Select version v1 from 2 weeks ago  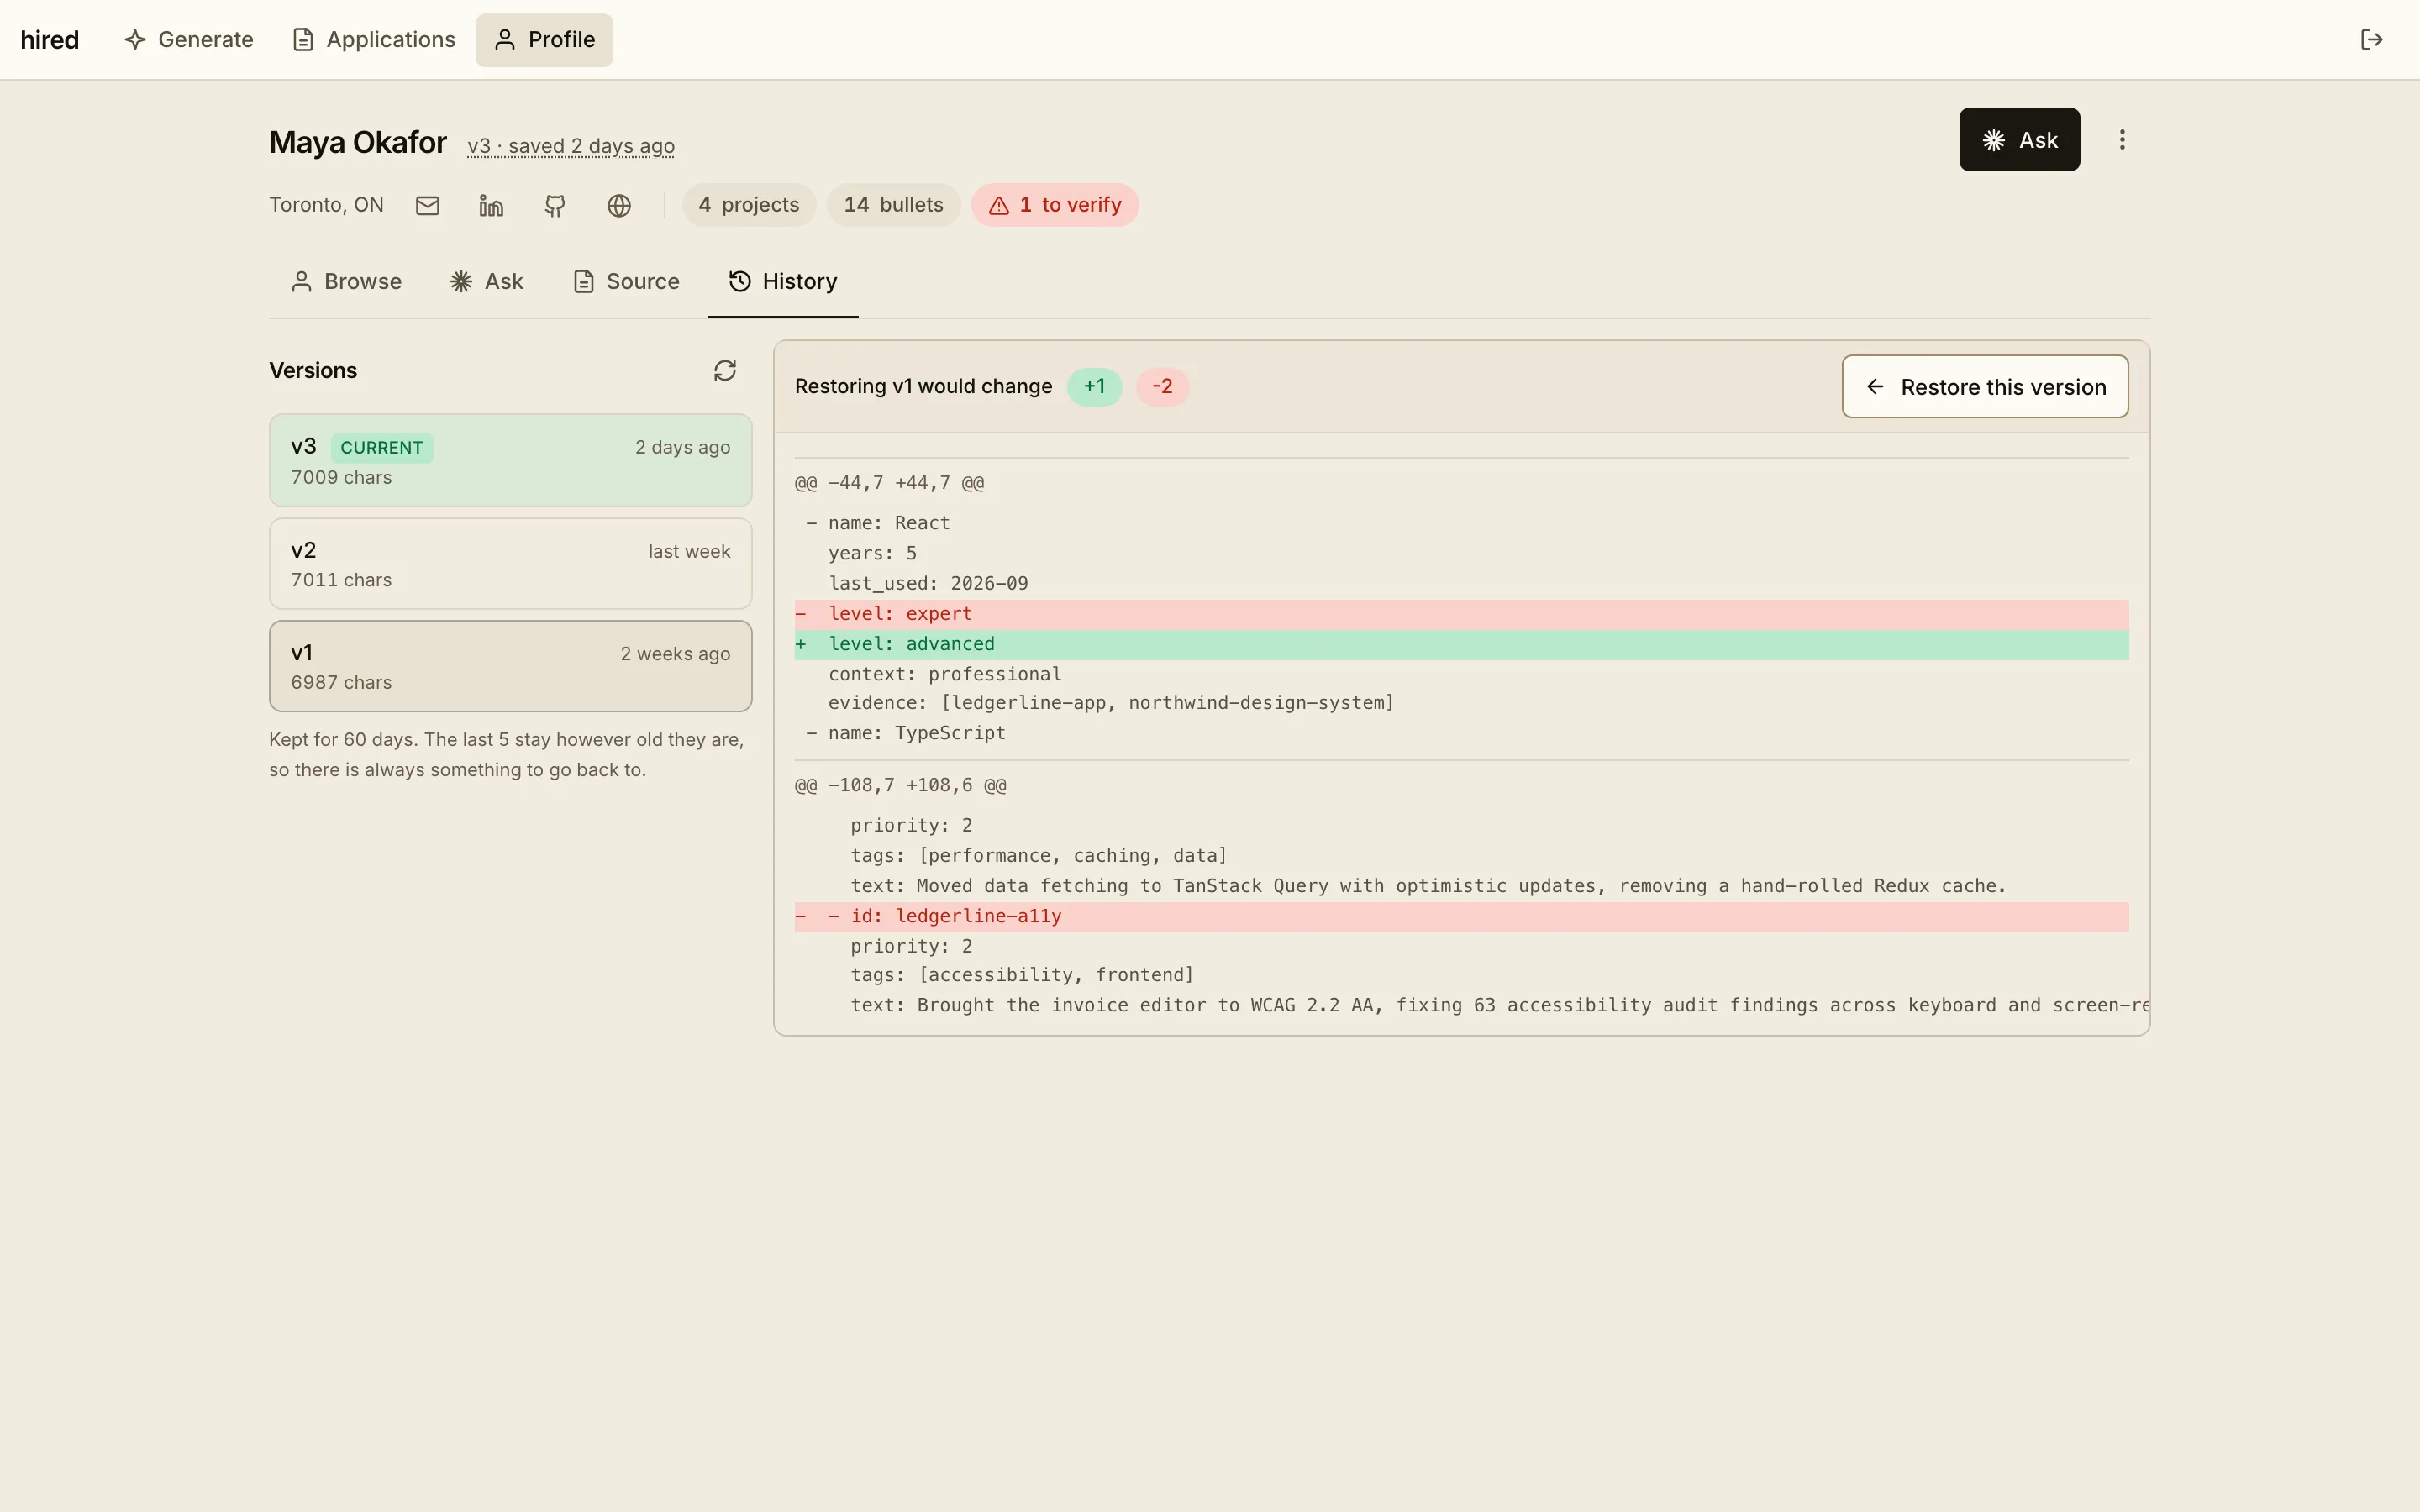510,667
